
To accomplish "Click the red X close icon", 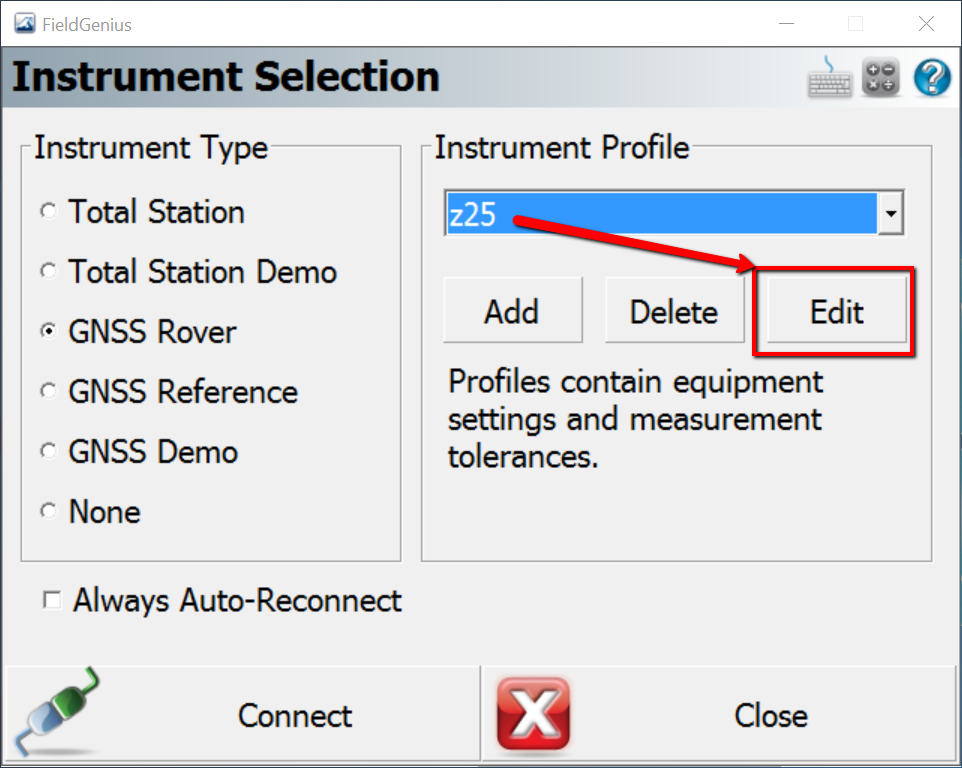I will coord(533,714).
